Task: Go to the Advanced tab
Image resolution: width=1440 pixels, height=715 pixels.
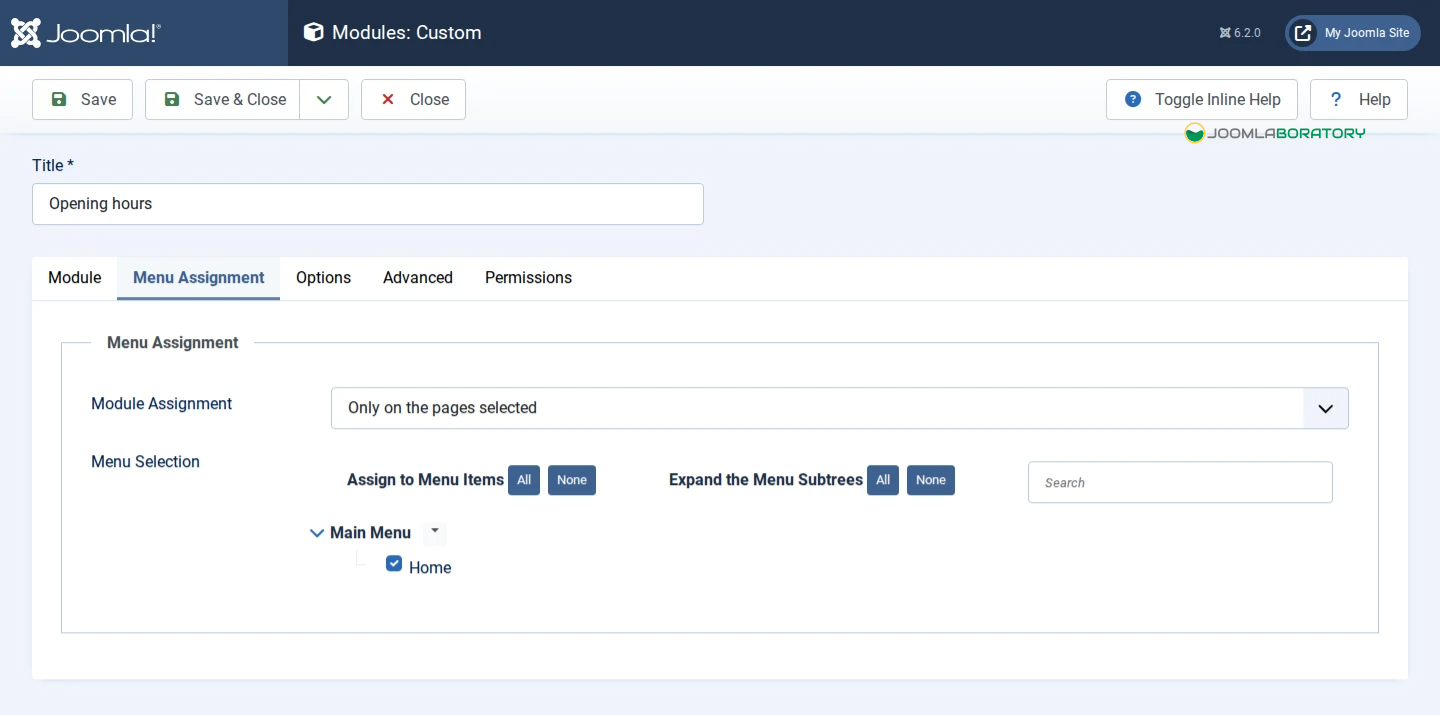Action: [x=418, y=278]
